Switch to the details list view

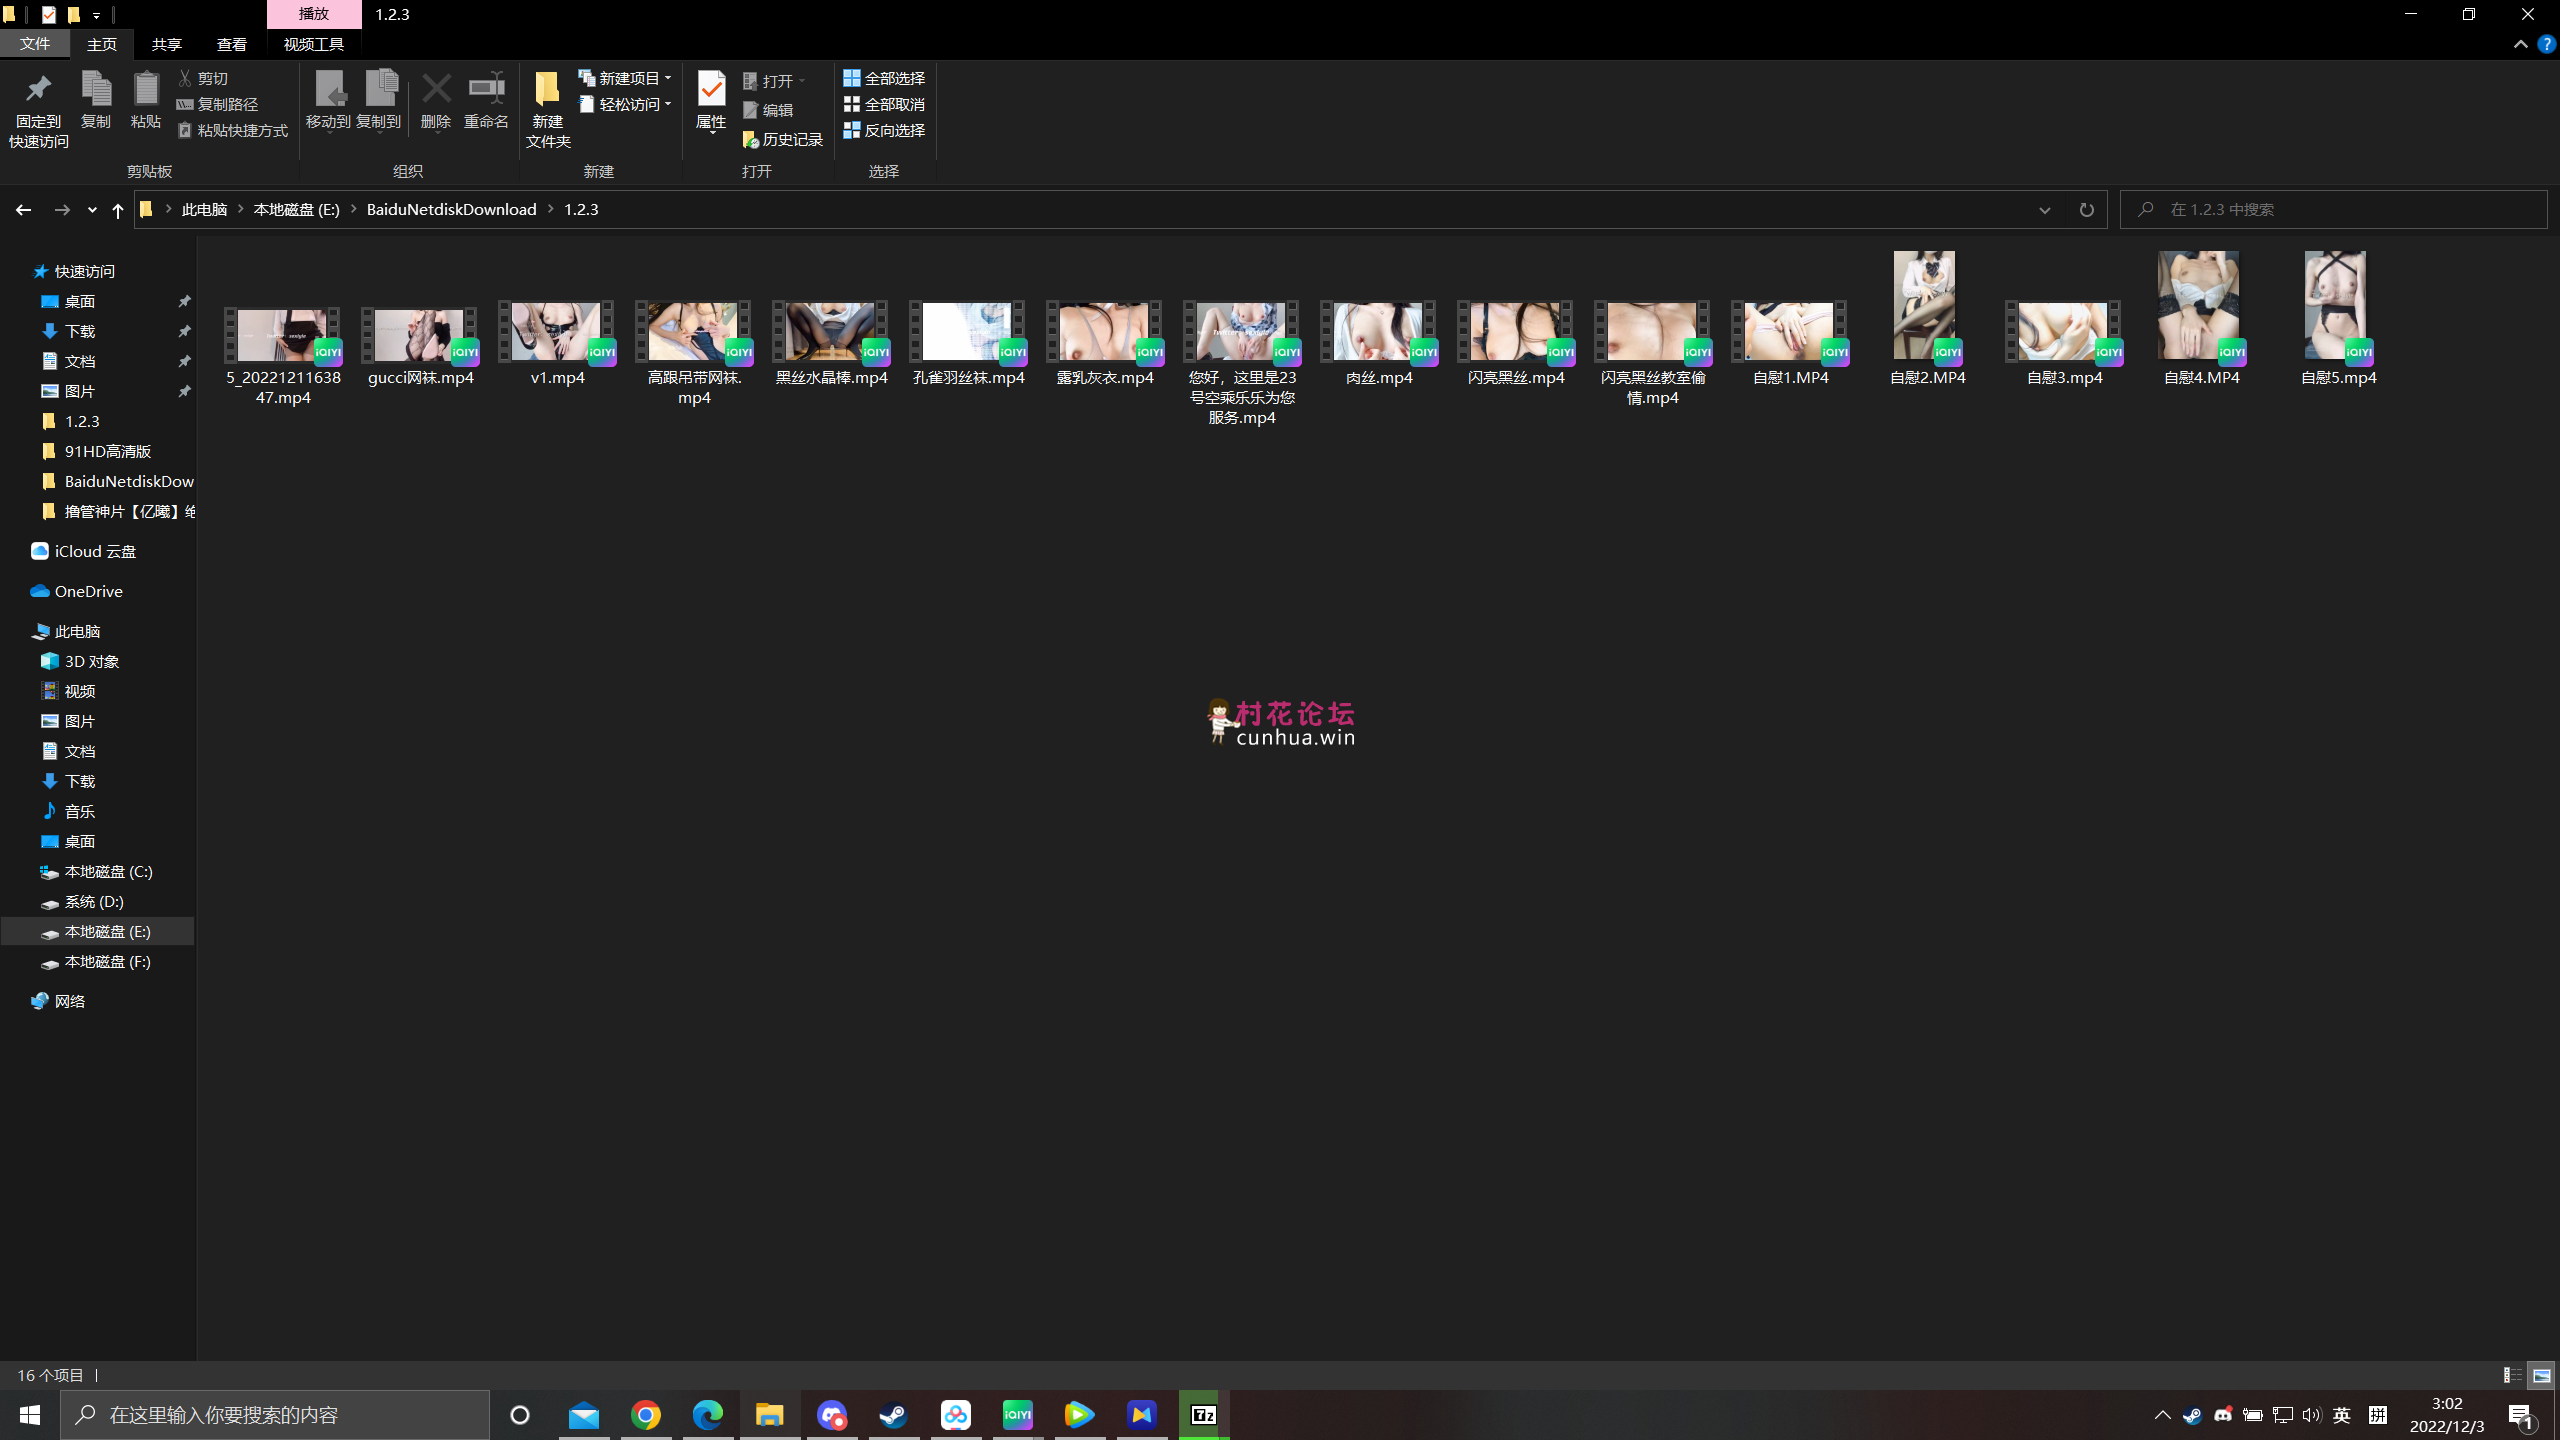pyautogui.click(x=2512, y=1376)
